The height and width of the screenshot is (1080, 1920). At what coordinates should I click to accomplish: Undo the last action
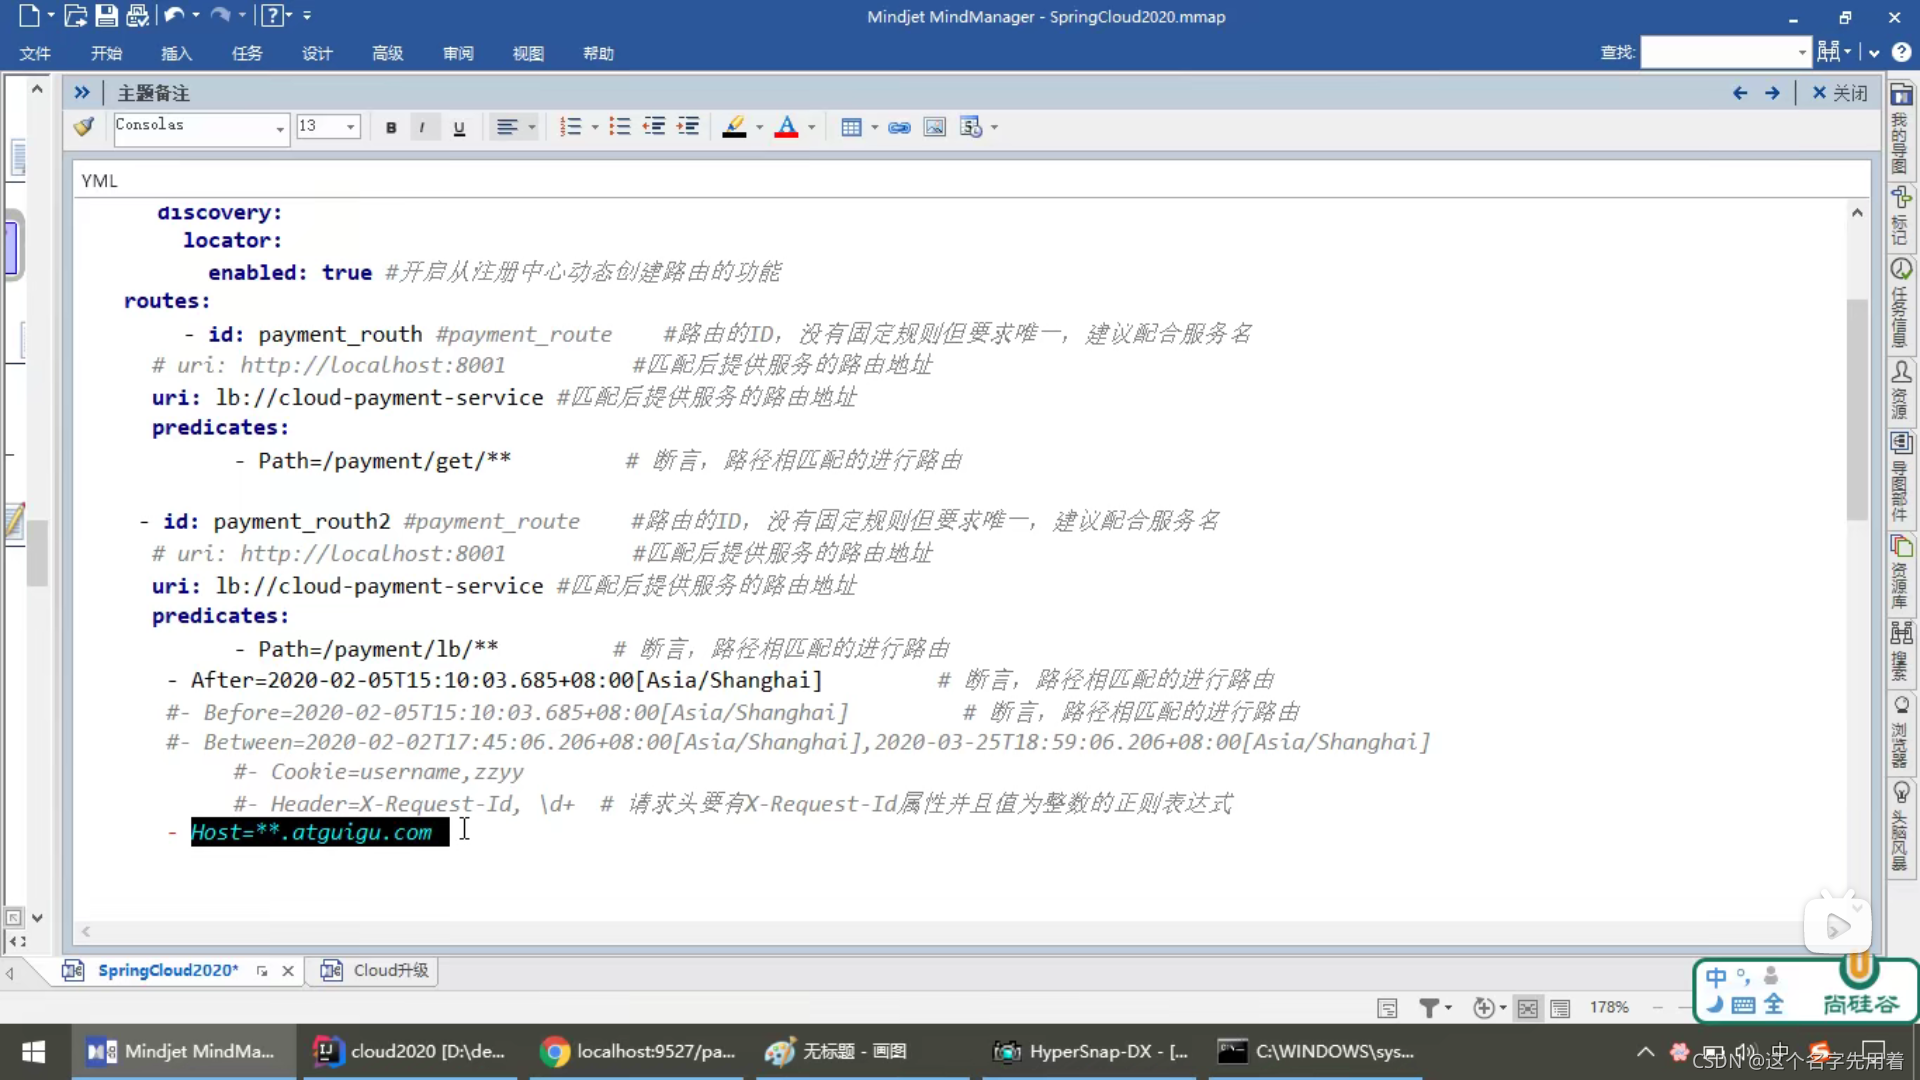click(x=174, y=16)
